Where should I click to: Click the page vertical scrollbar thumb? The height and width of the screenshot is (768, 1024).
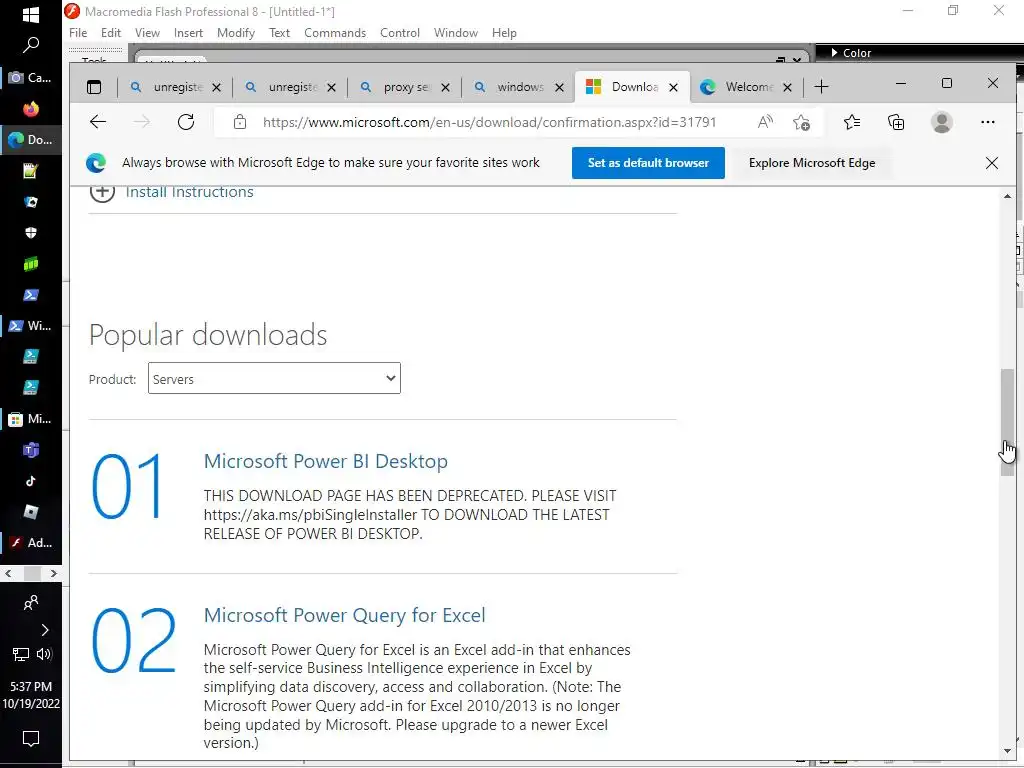click(x=1007, y=423)
